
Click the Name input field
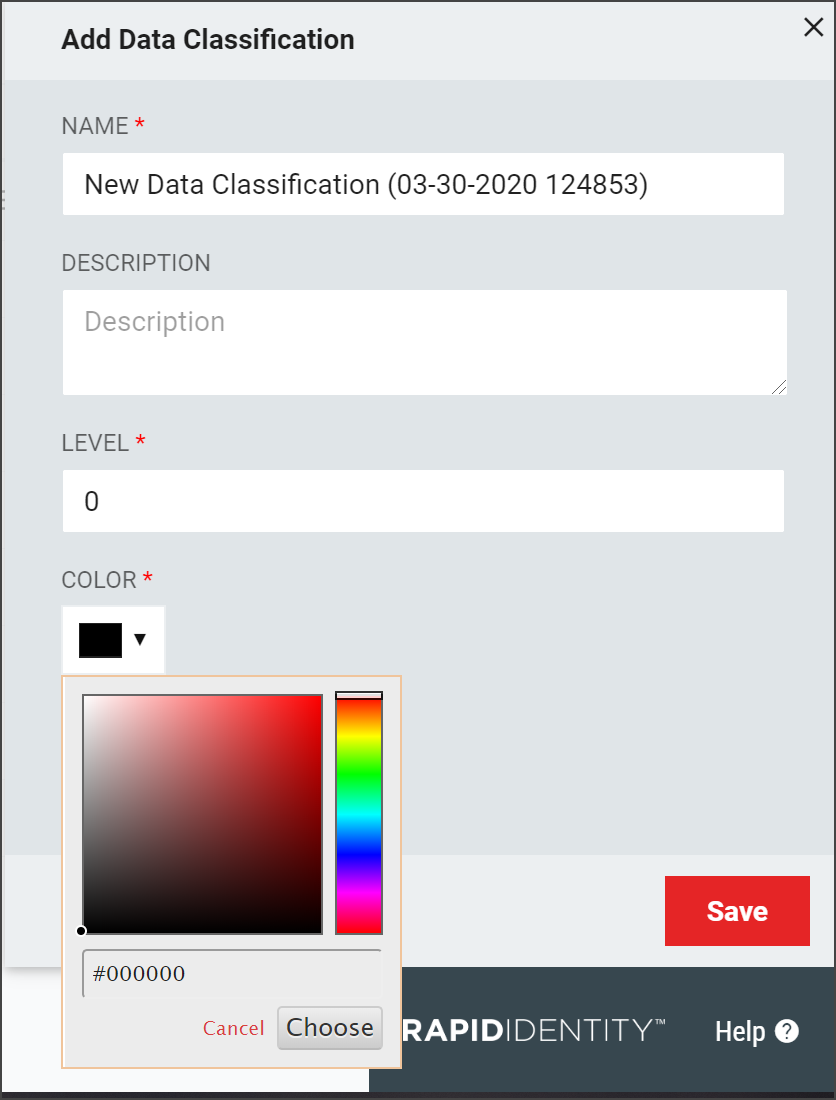tap(423, 184)
